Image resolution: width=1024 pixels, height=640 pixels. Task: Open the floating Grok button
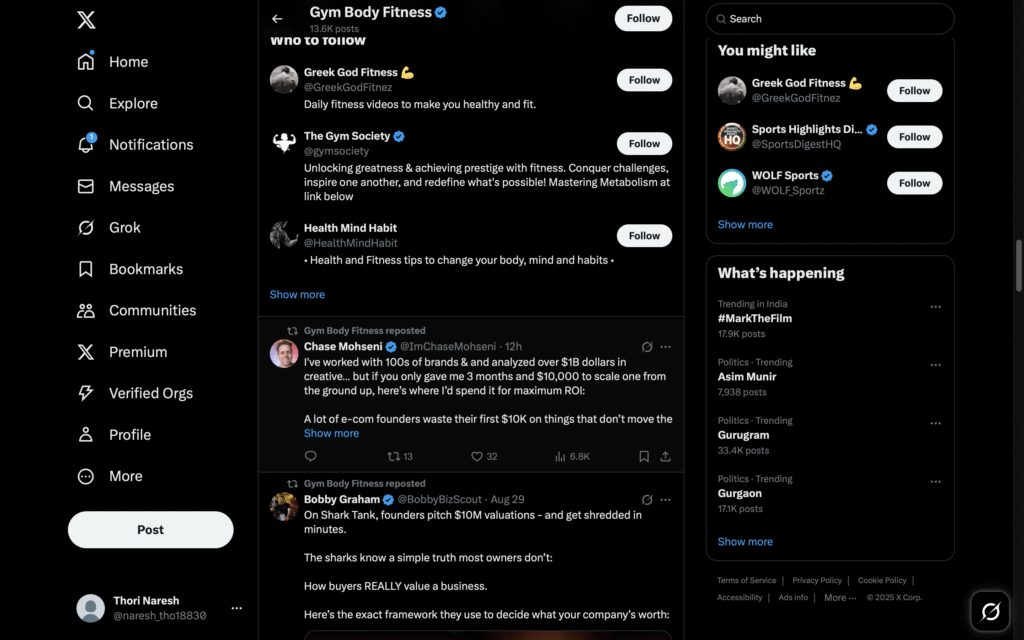click(x=990, y=611)
